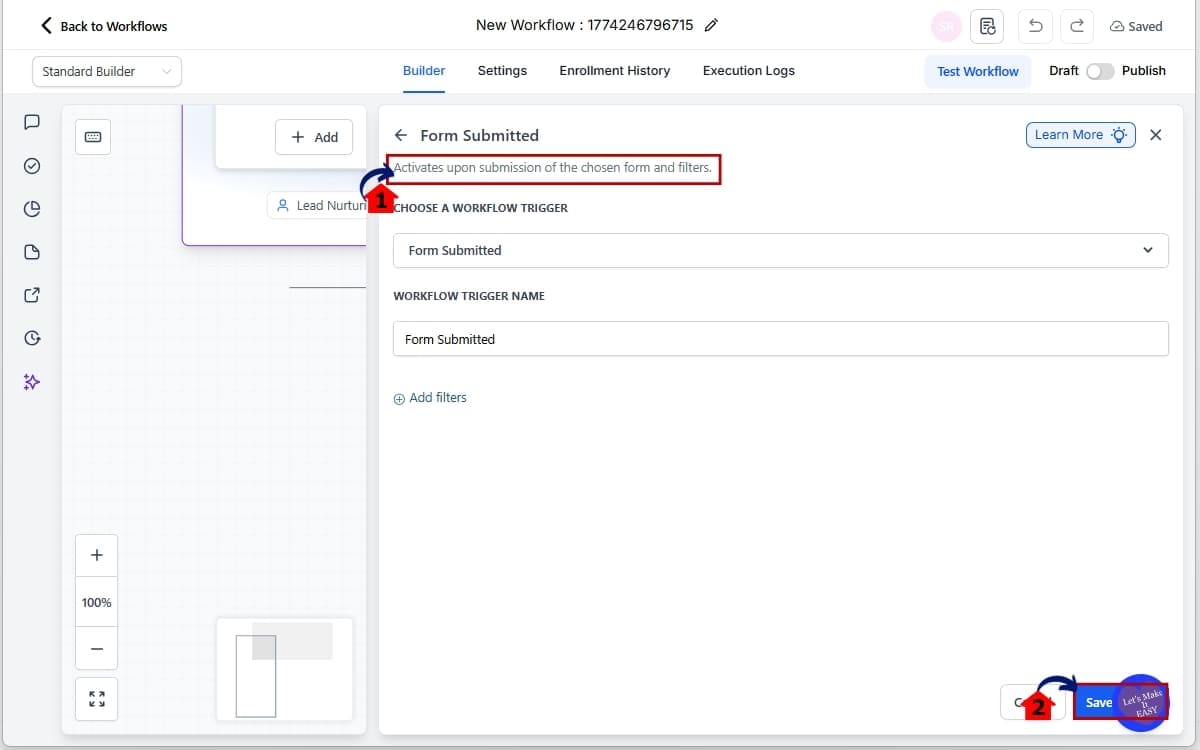The width and height of the screenshot is (1200, 750).
Task: Open the Standard Builder dropdown
Action: [106, 71]
